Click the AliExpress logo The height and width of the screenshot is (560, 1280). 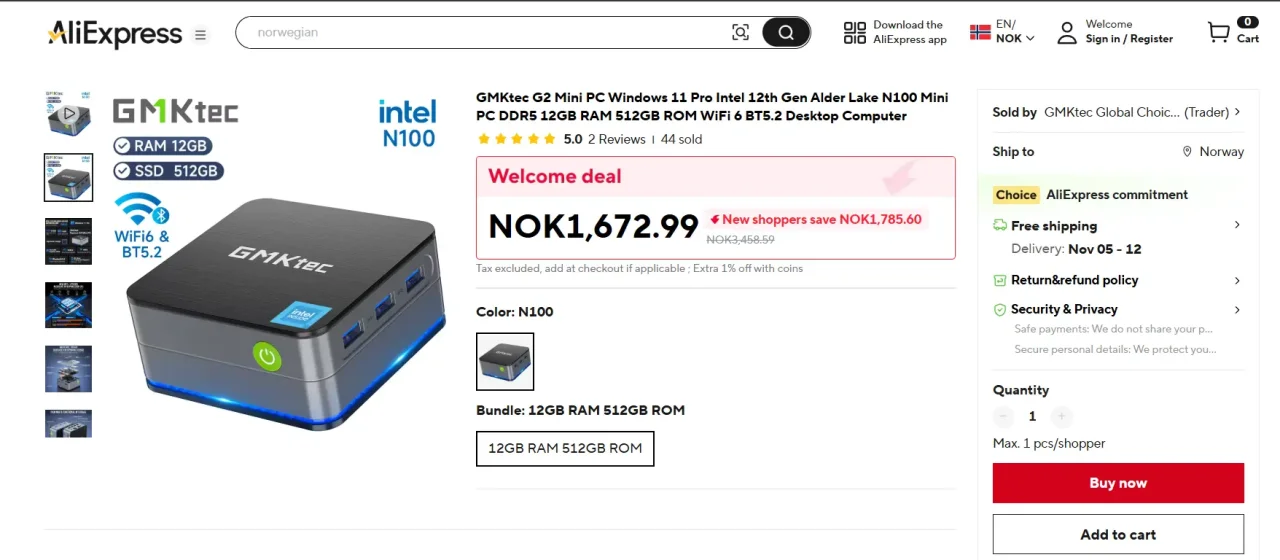[114, 34]
